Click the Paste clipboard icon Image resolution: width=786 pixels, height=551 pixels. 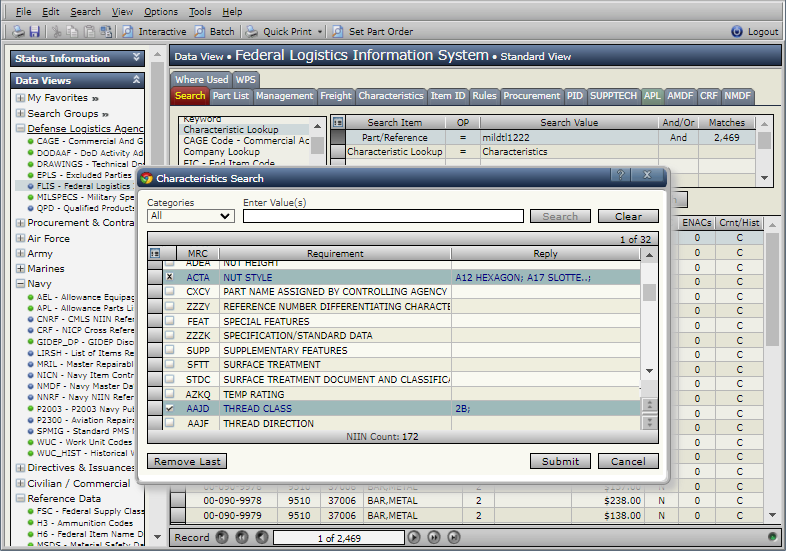click(89, 32)
